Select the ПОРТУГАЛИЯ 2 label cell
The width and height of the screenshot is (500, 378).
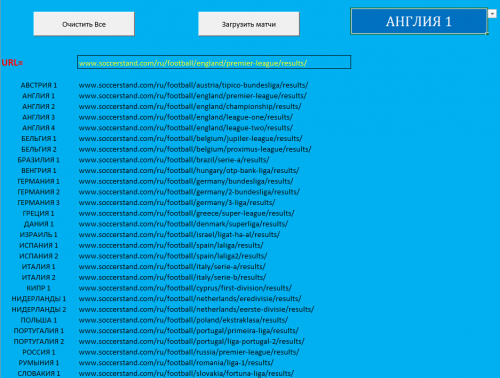click(x=39, y=341)
